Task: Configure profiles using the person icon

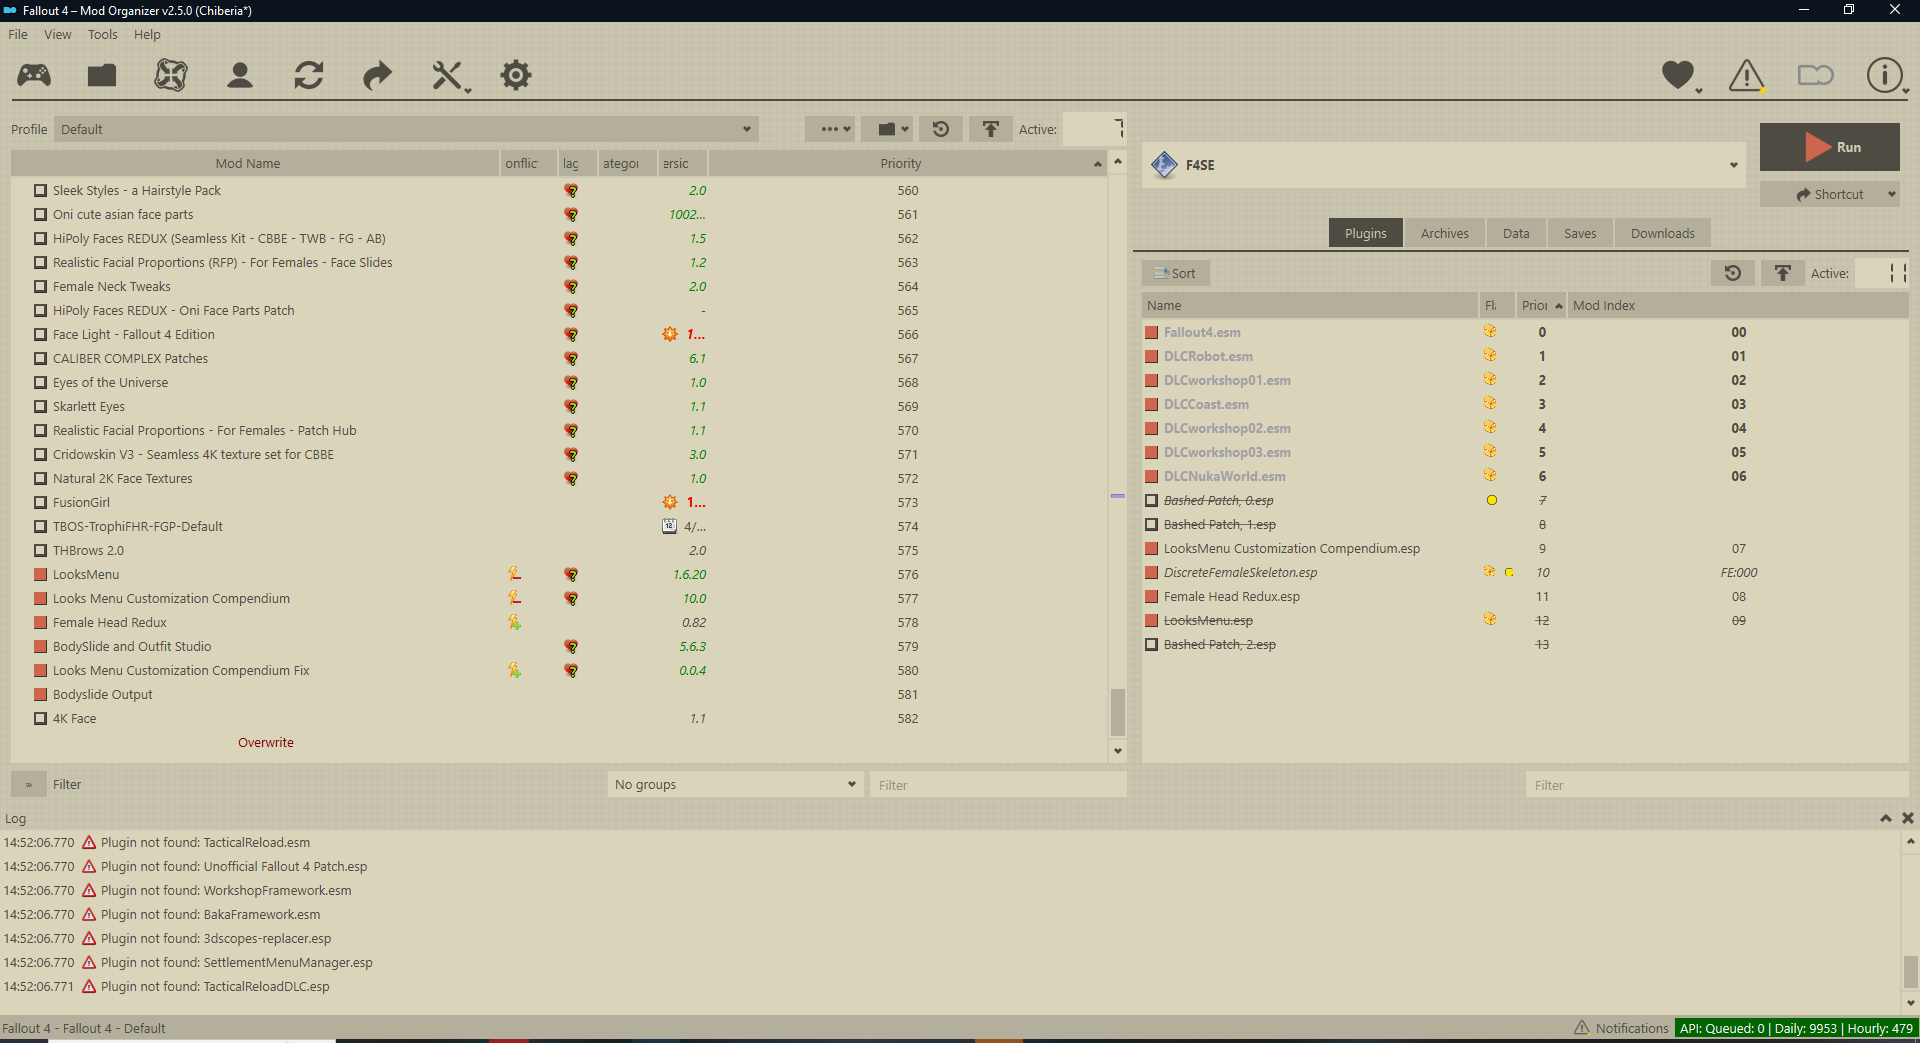Action: [x=239, y=75]
